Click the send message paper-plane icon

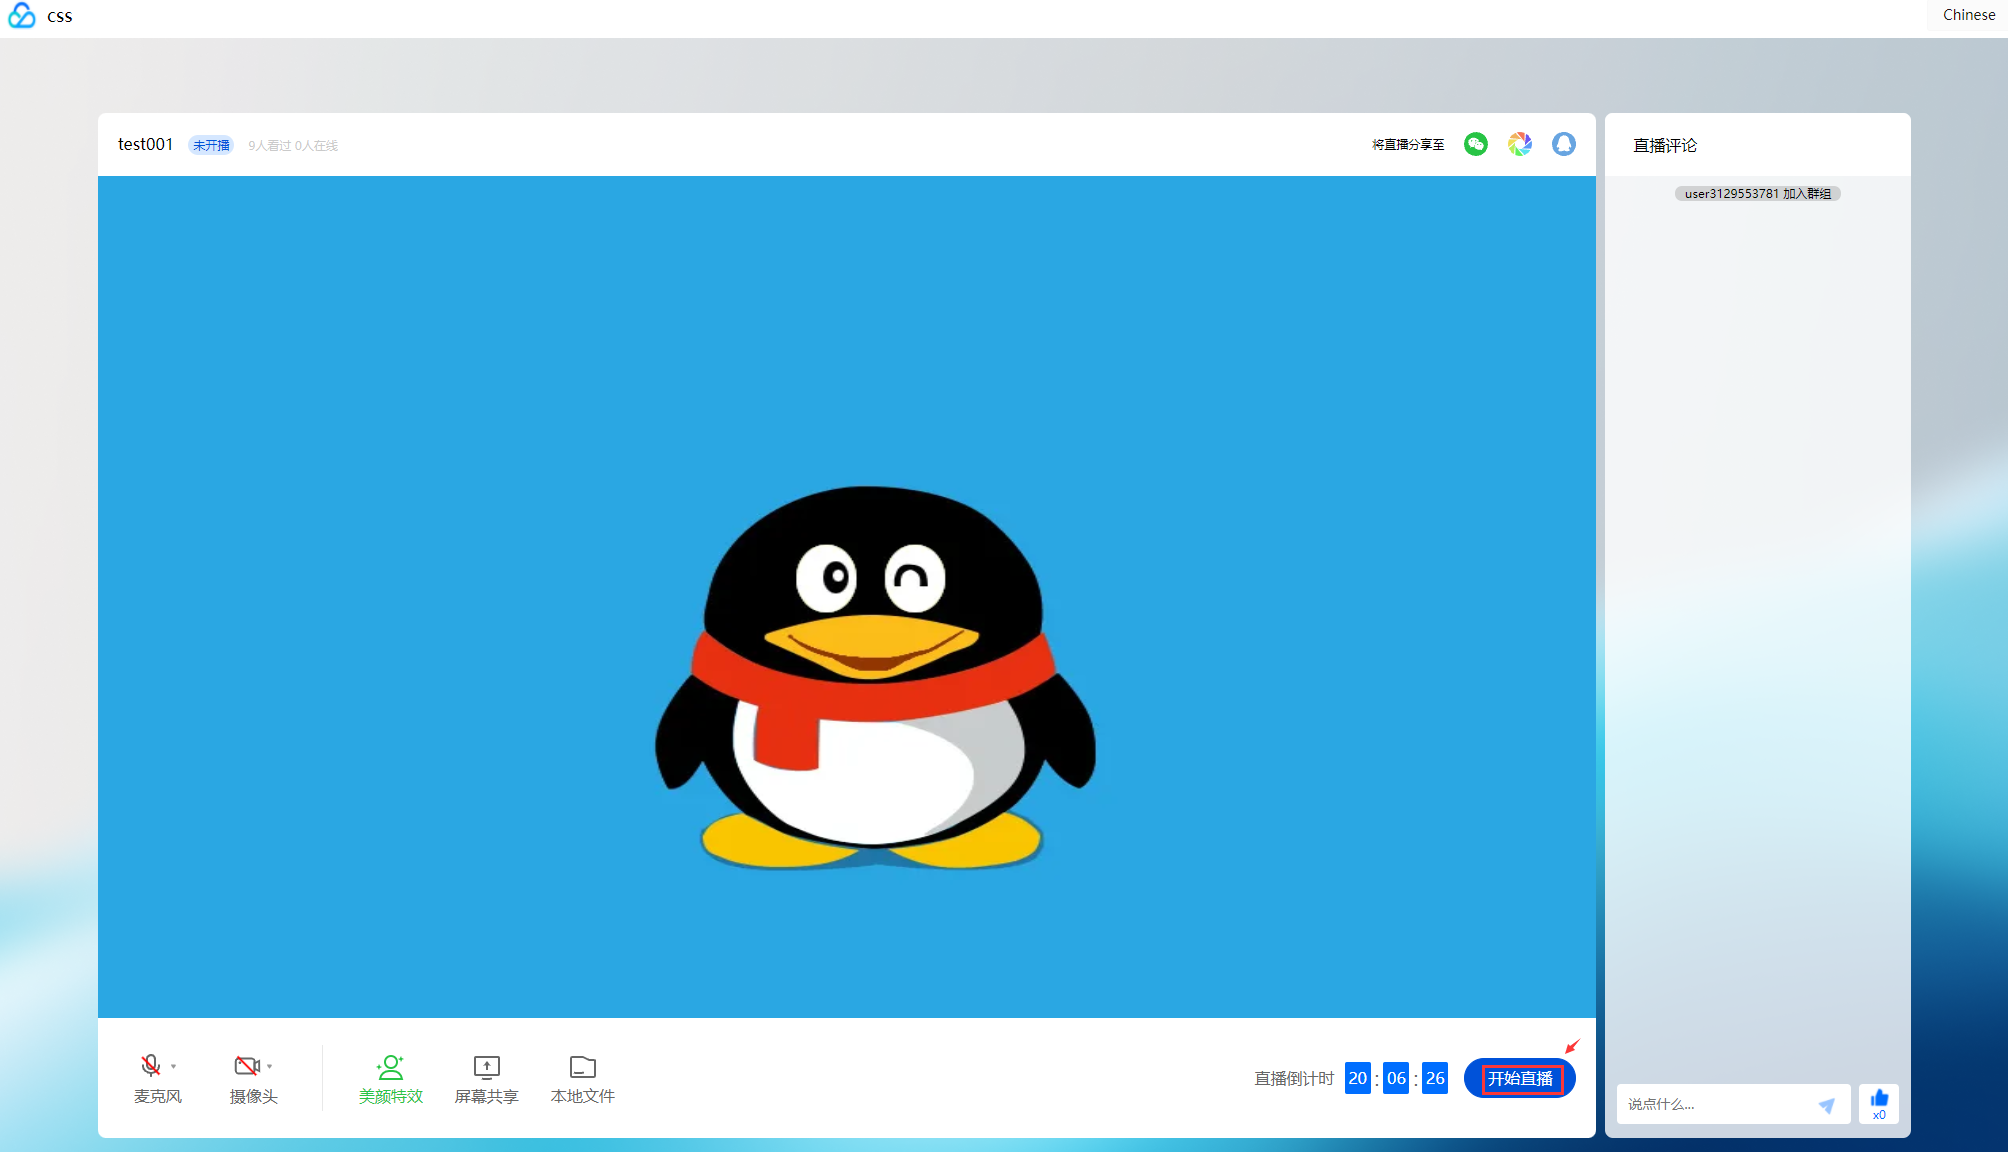pos(1826,1105)
